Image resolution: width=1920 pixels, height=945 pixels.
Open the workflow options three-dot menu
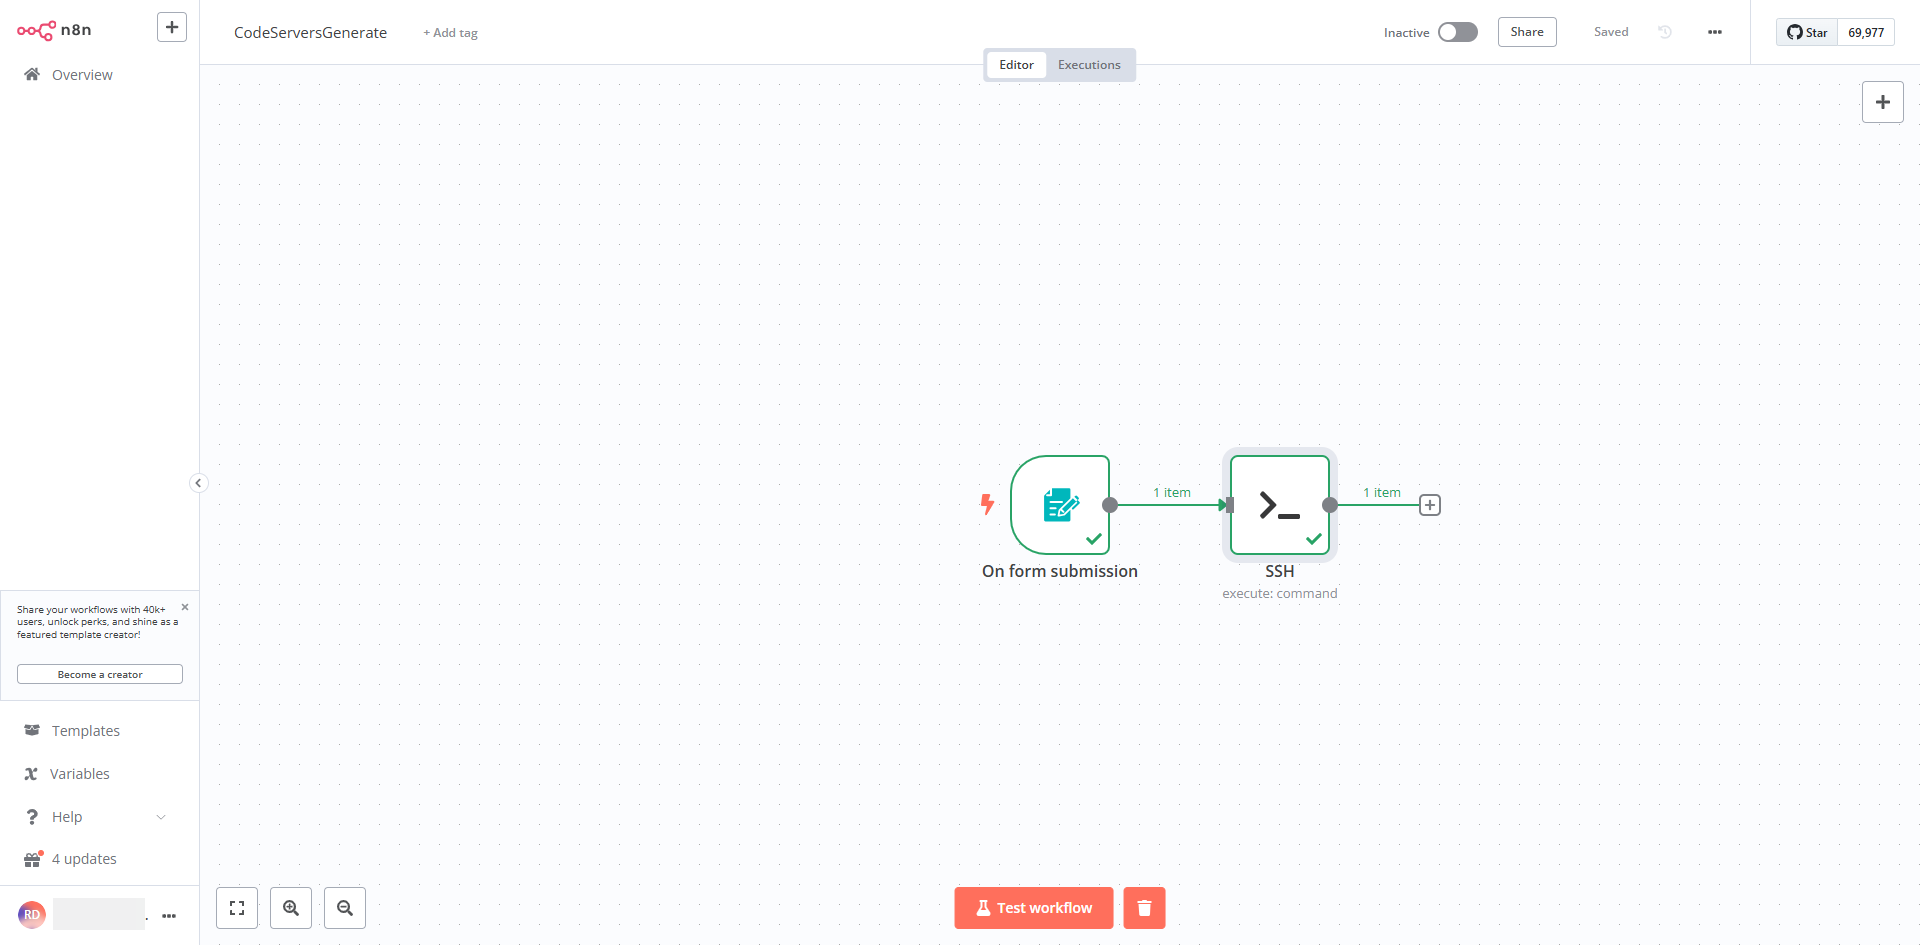[x=1715, y=32]
